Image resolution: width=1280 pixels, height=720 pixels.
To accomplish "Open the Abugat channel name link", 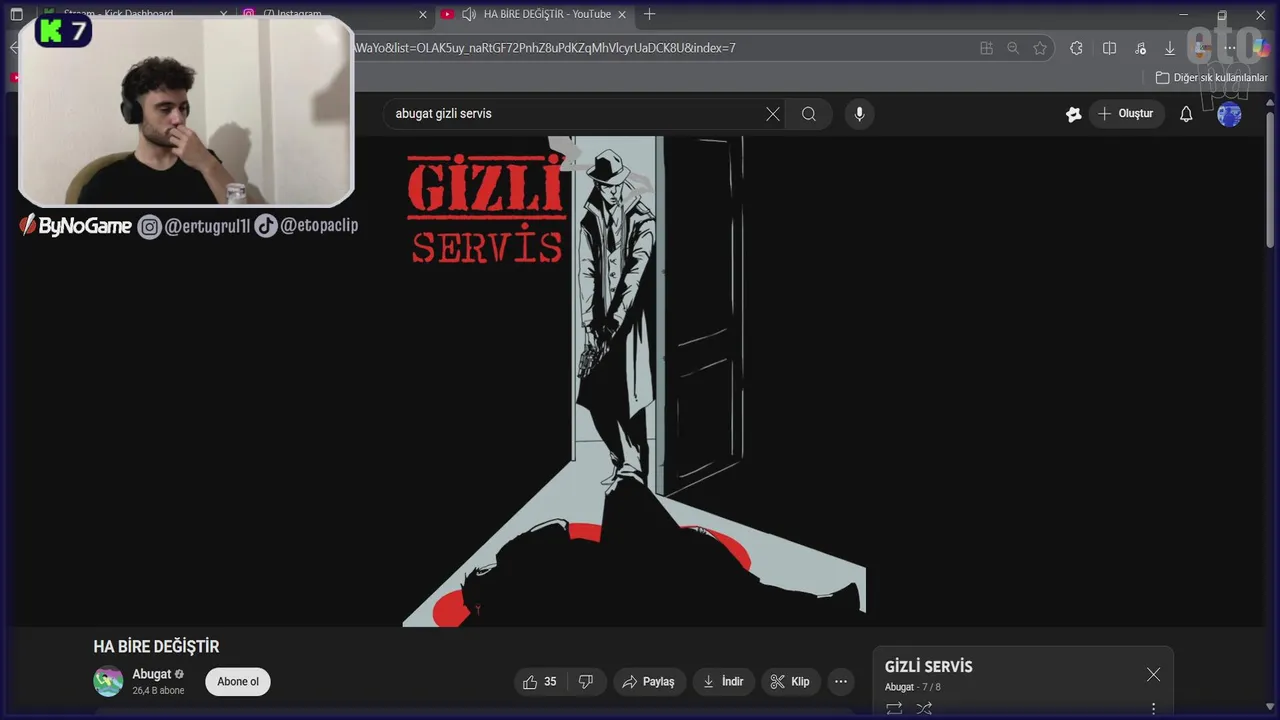I will [x=152, y=675].
